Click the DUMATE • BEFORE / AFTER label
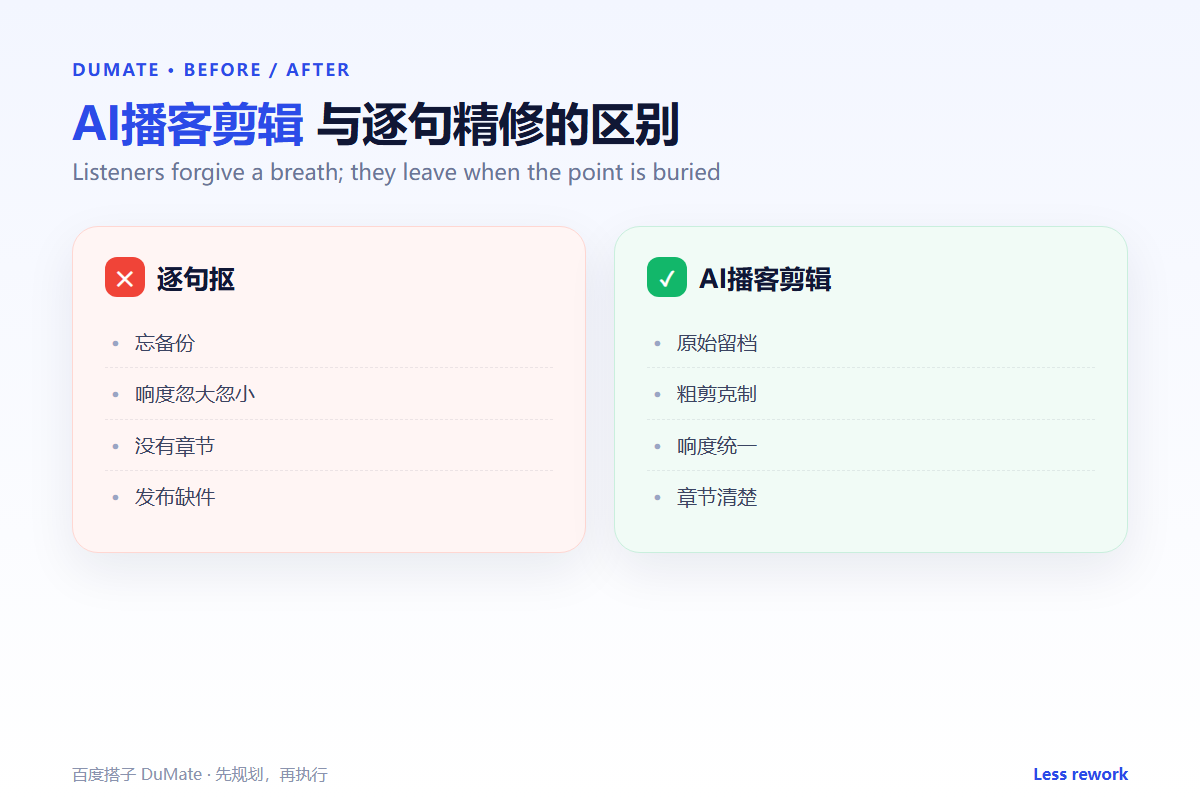Viewport: 1200px width, 800px height. click(211, 70)
